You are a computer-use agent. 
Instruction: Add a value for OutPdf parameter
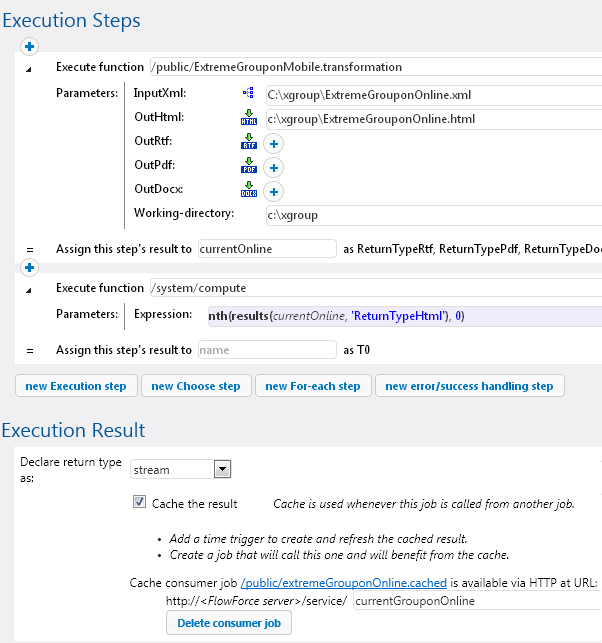[x=274, y=168]
